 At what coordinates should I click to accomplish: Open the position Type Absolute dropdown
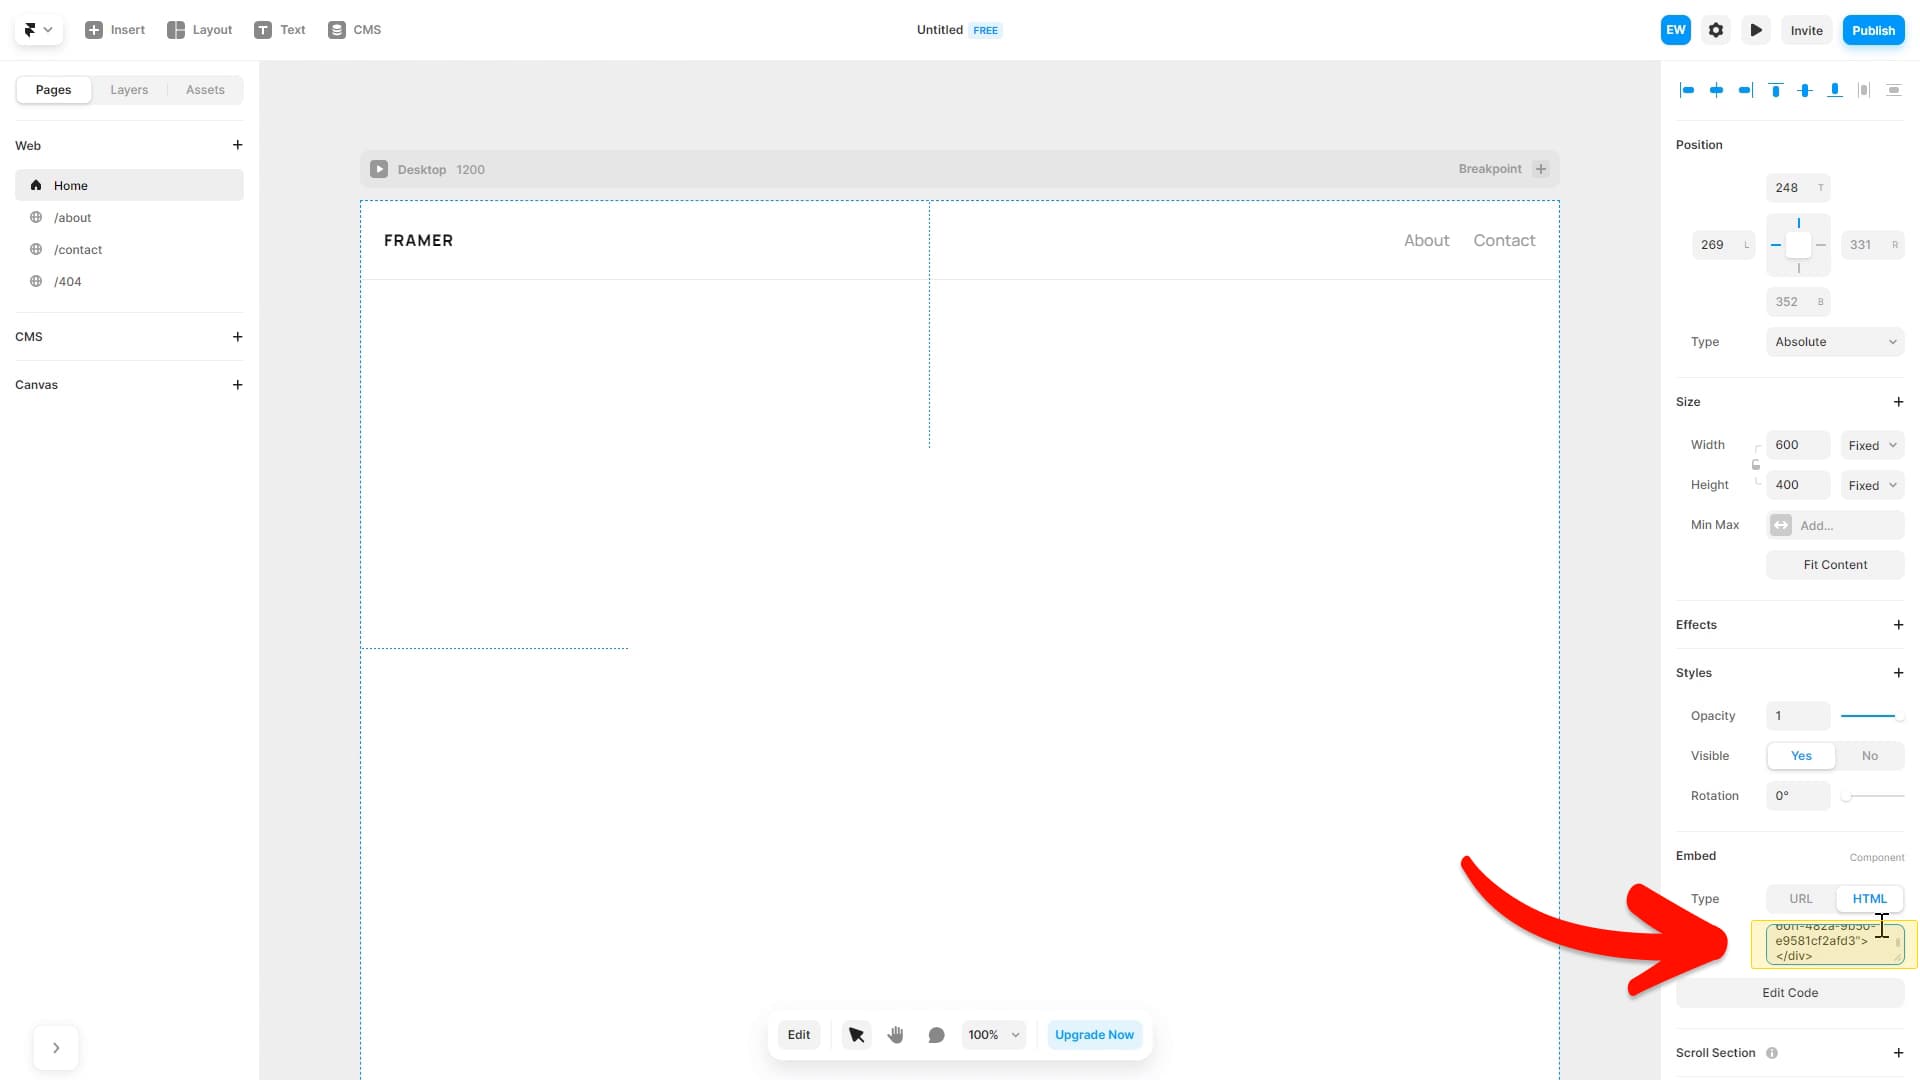(1835, 342)
